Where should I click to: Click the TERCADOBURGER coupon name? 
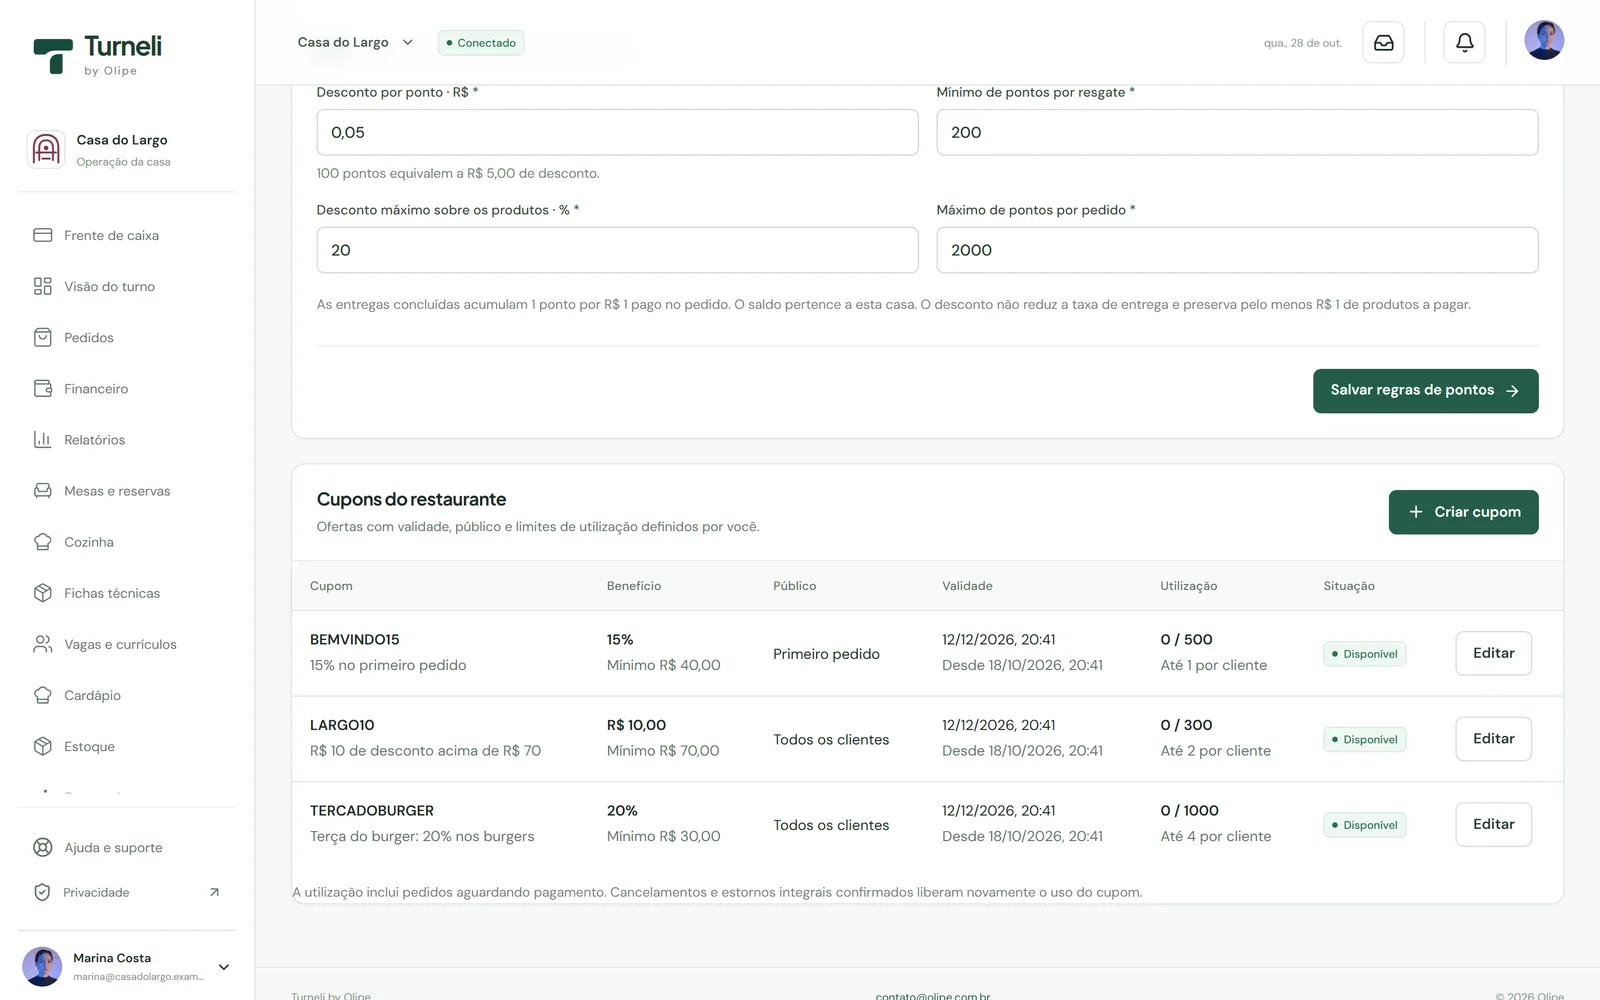[x=372, y=811]
